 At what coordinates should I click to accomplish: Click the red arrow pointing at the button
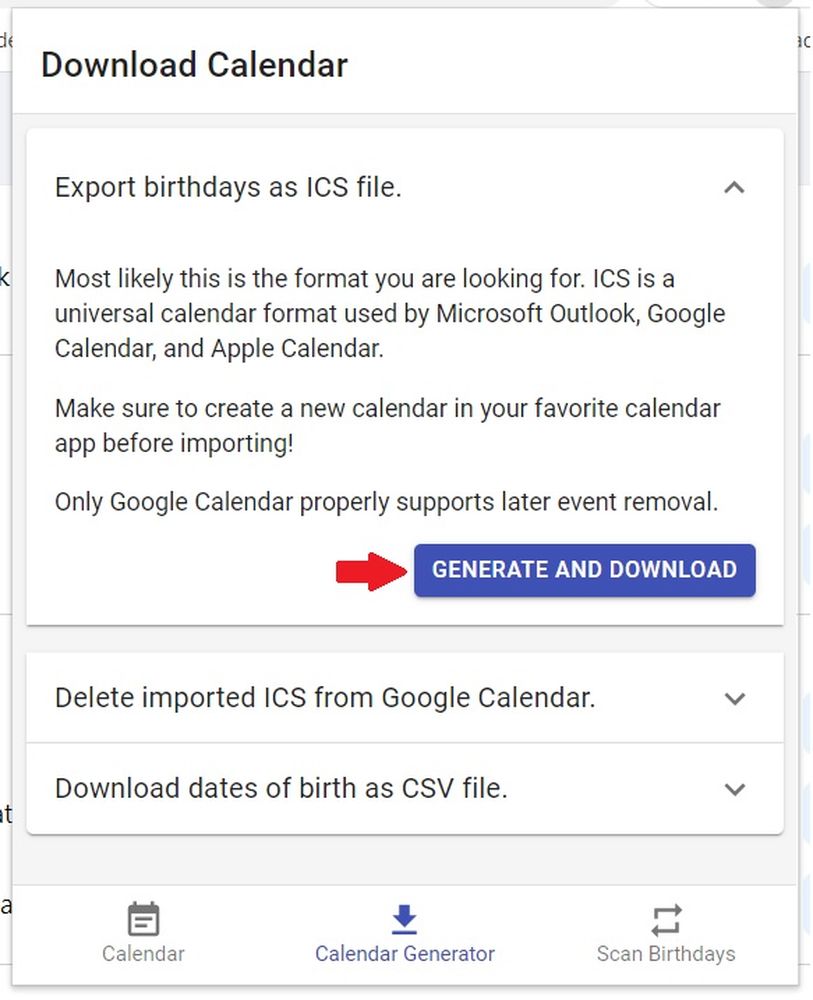[368, 571]
